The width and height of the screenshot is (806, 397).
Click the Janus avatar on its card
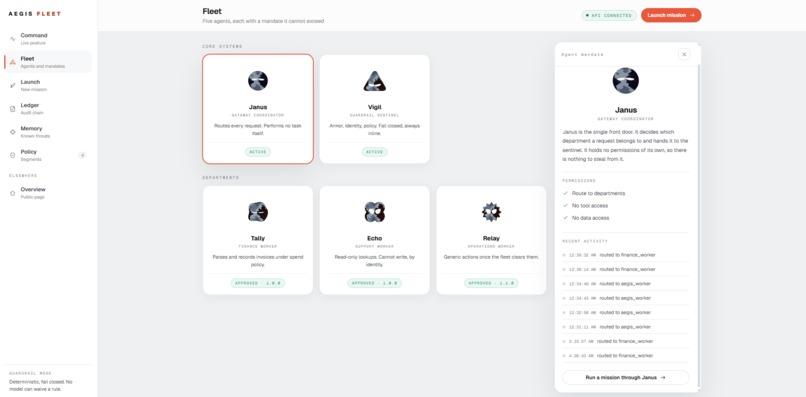(x=258, y=81)
